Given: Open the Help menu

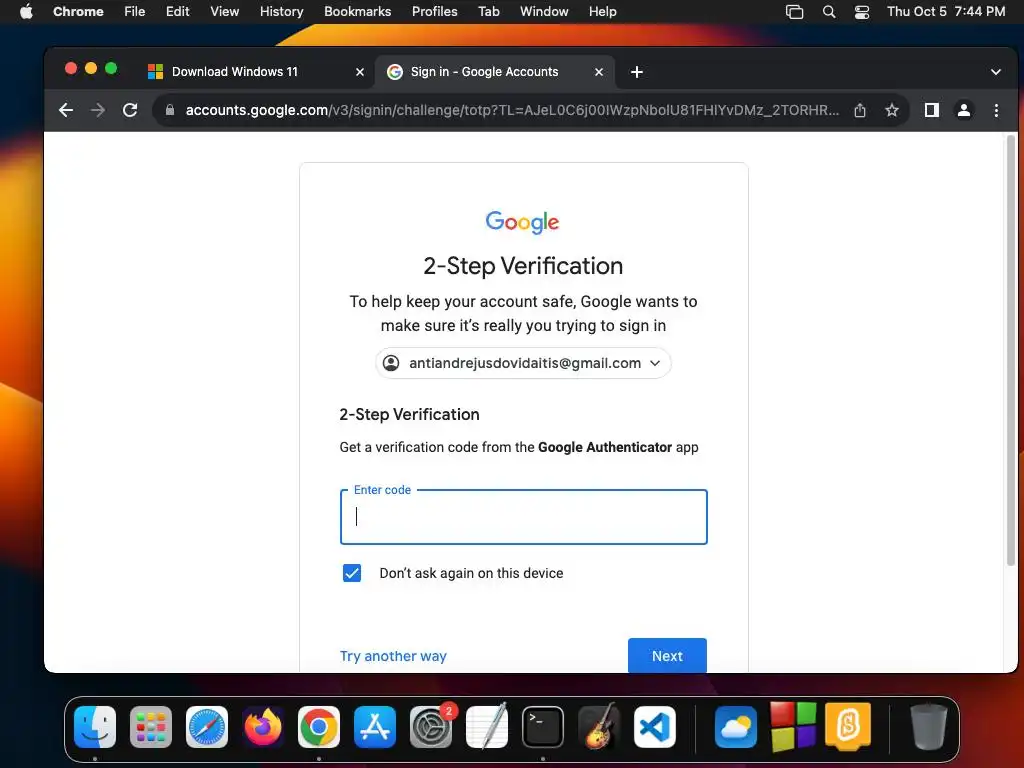Looking at the screenshot, I should tap(602, 11).
